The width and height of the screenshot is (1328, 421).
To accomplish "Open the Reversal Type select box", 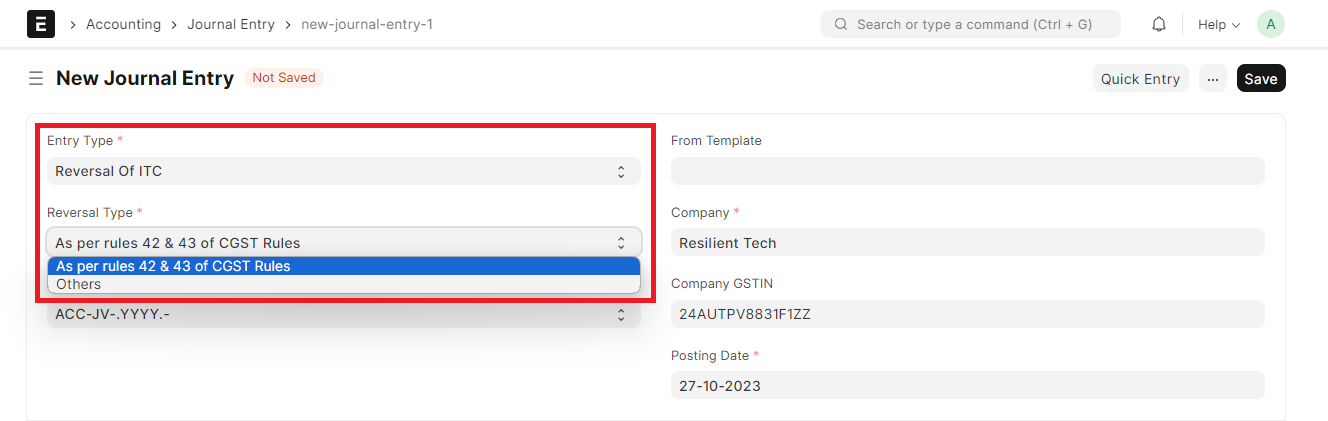I will click(x=343, y=243).
